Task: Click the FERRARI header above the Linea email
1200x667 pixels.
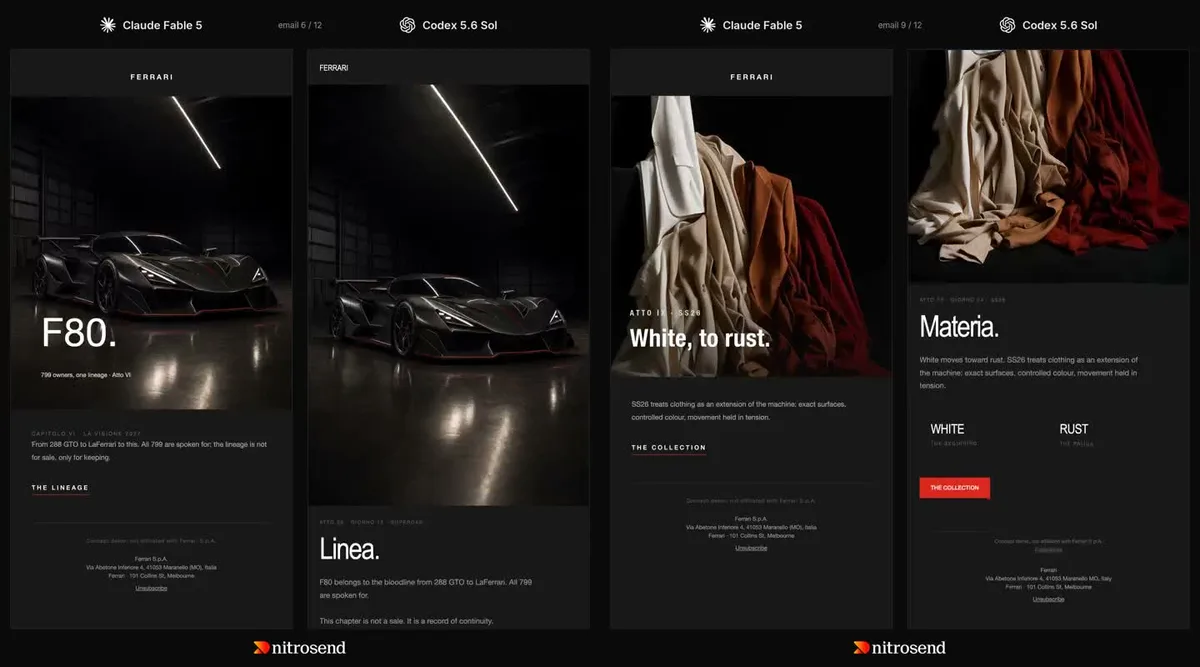Action: pos(334,68)
